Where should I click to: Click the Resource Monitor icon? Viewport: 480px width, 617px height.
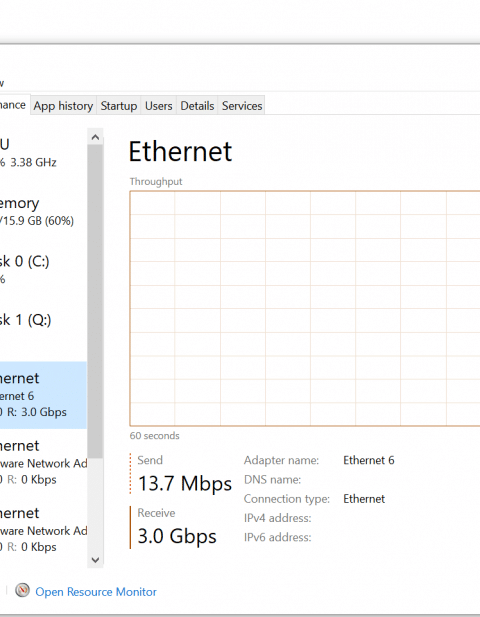coord(22,590)
